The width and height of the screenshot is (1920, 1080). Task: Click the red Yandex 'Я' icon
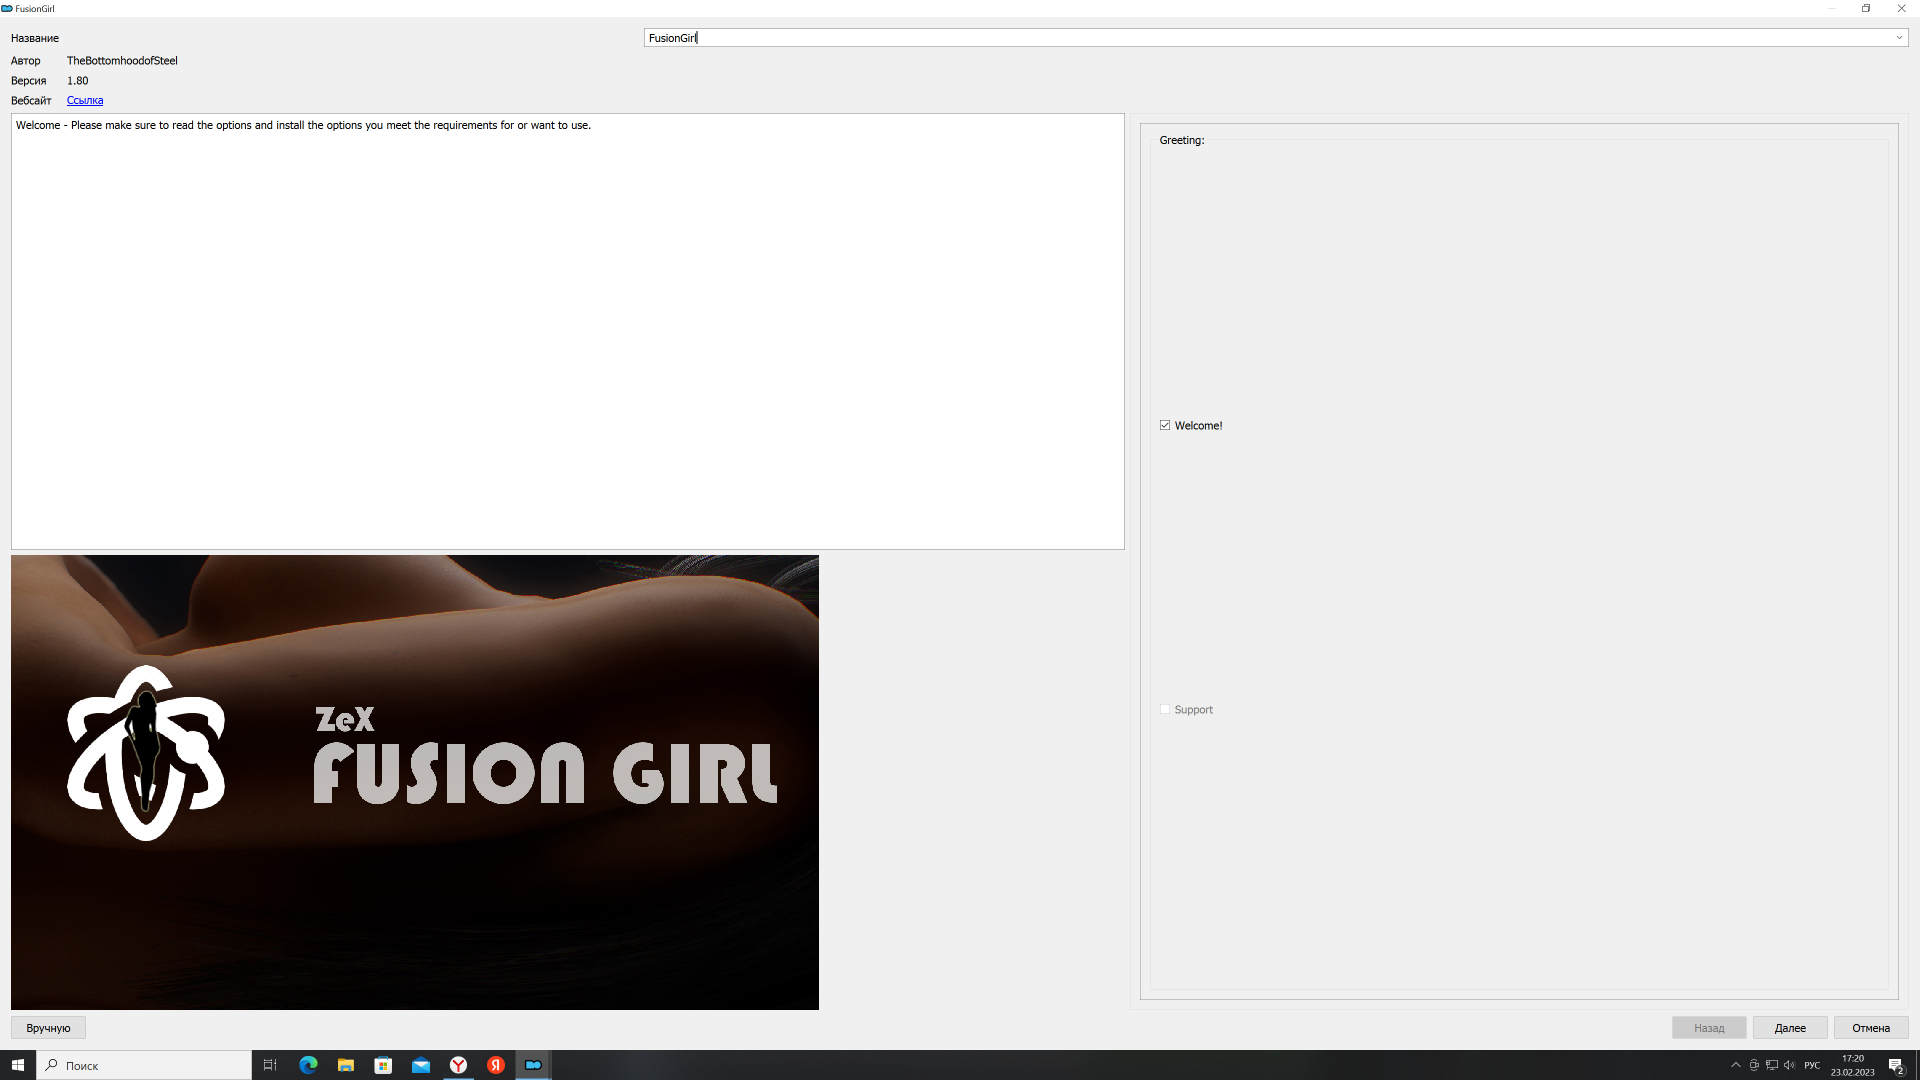[496, 1065]
